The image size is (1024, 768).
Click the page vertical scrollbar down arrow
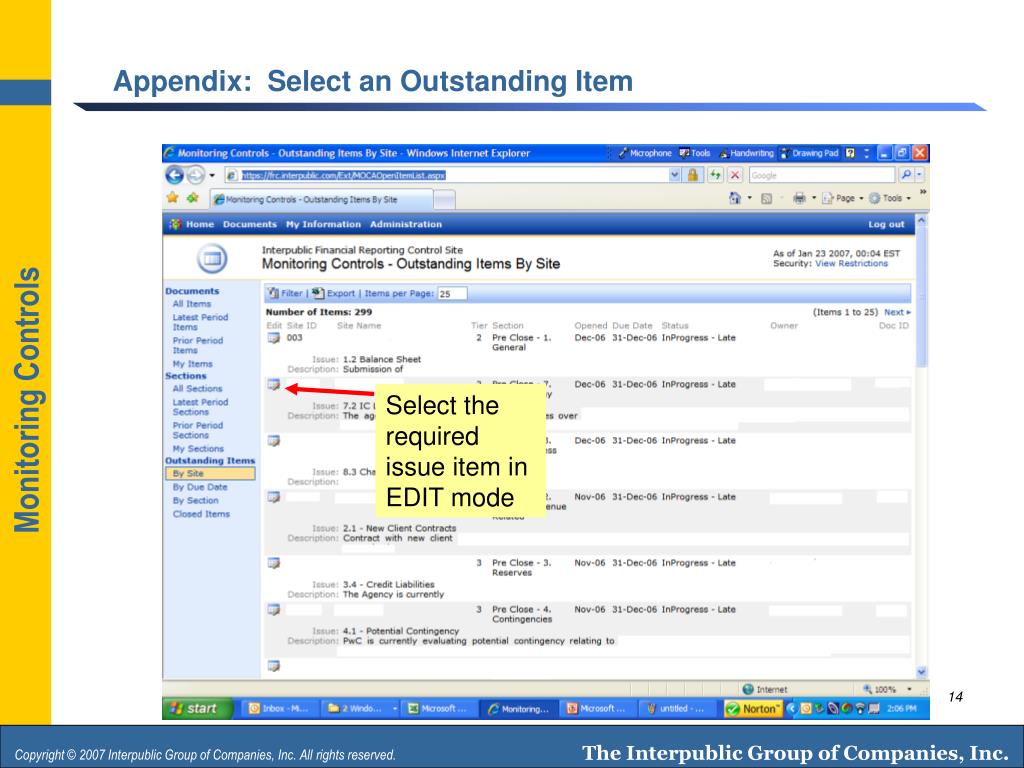[921, 672]
